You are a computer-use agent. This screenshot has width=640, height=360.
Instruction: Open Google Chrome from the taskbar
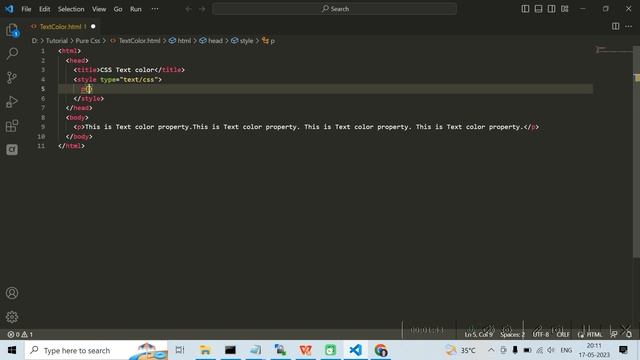380,350
